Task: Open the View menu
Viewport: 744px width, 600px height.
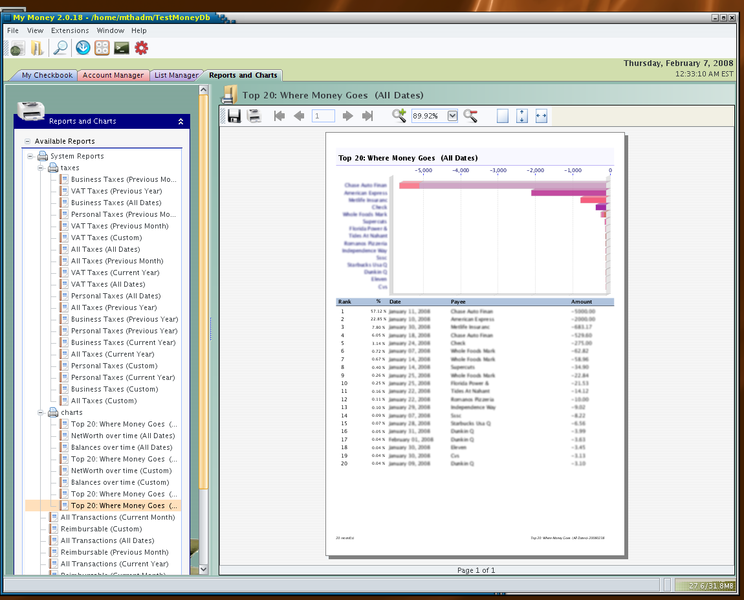Action: click(35, 30)
